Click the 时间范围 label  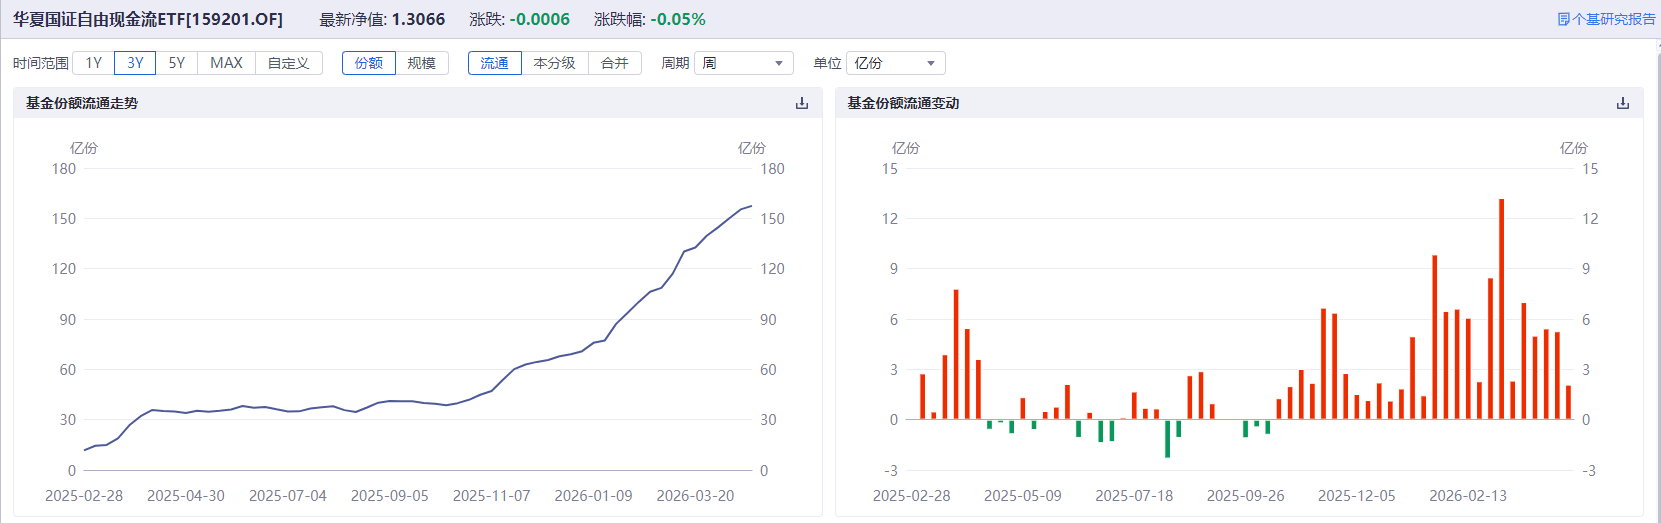(x=41, y=63)
